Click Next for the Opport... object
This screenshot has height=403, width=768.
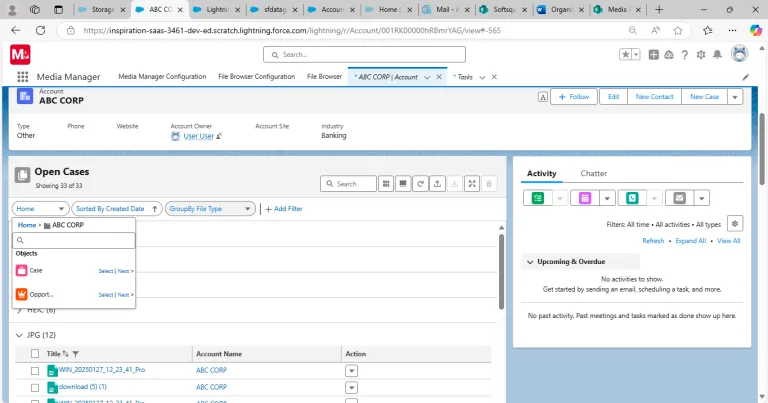pos(125,295)
